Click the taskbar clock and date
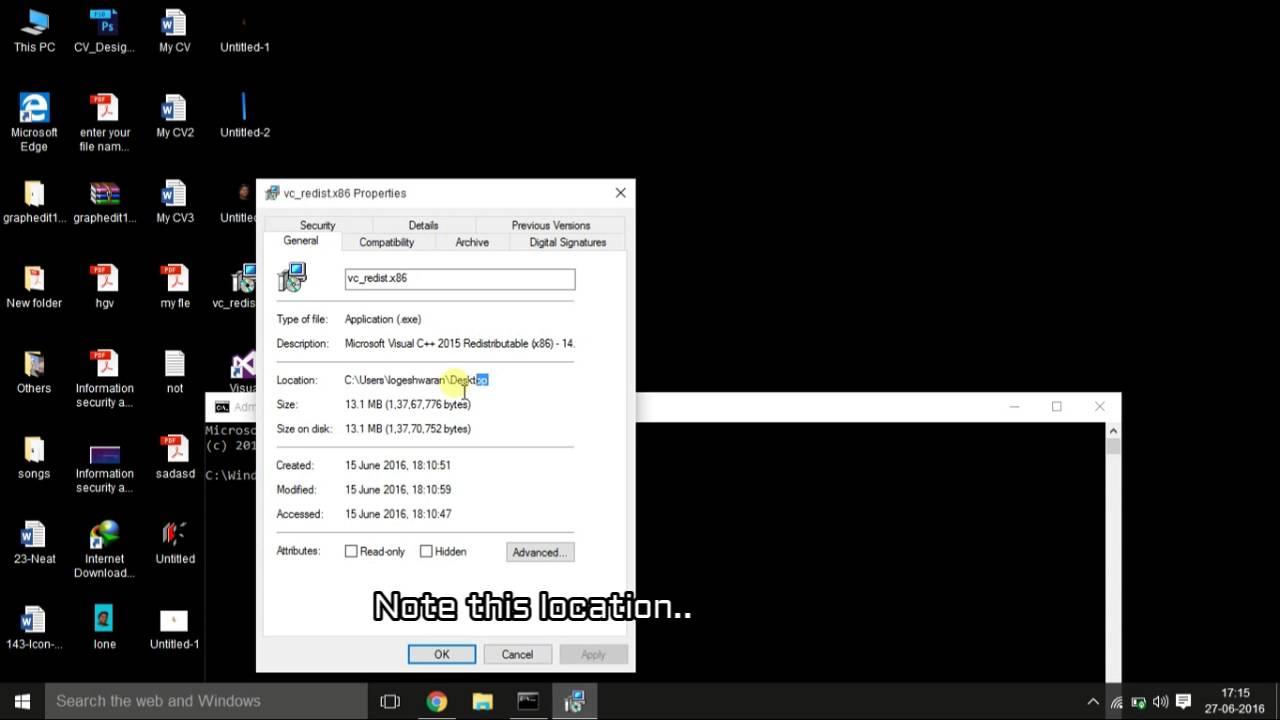The width and height of the screenshot is (1280, 720). point(1235,701)
